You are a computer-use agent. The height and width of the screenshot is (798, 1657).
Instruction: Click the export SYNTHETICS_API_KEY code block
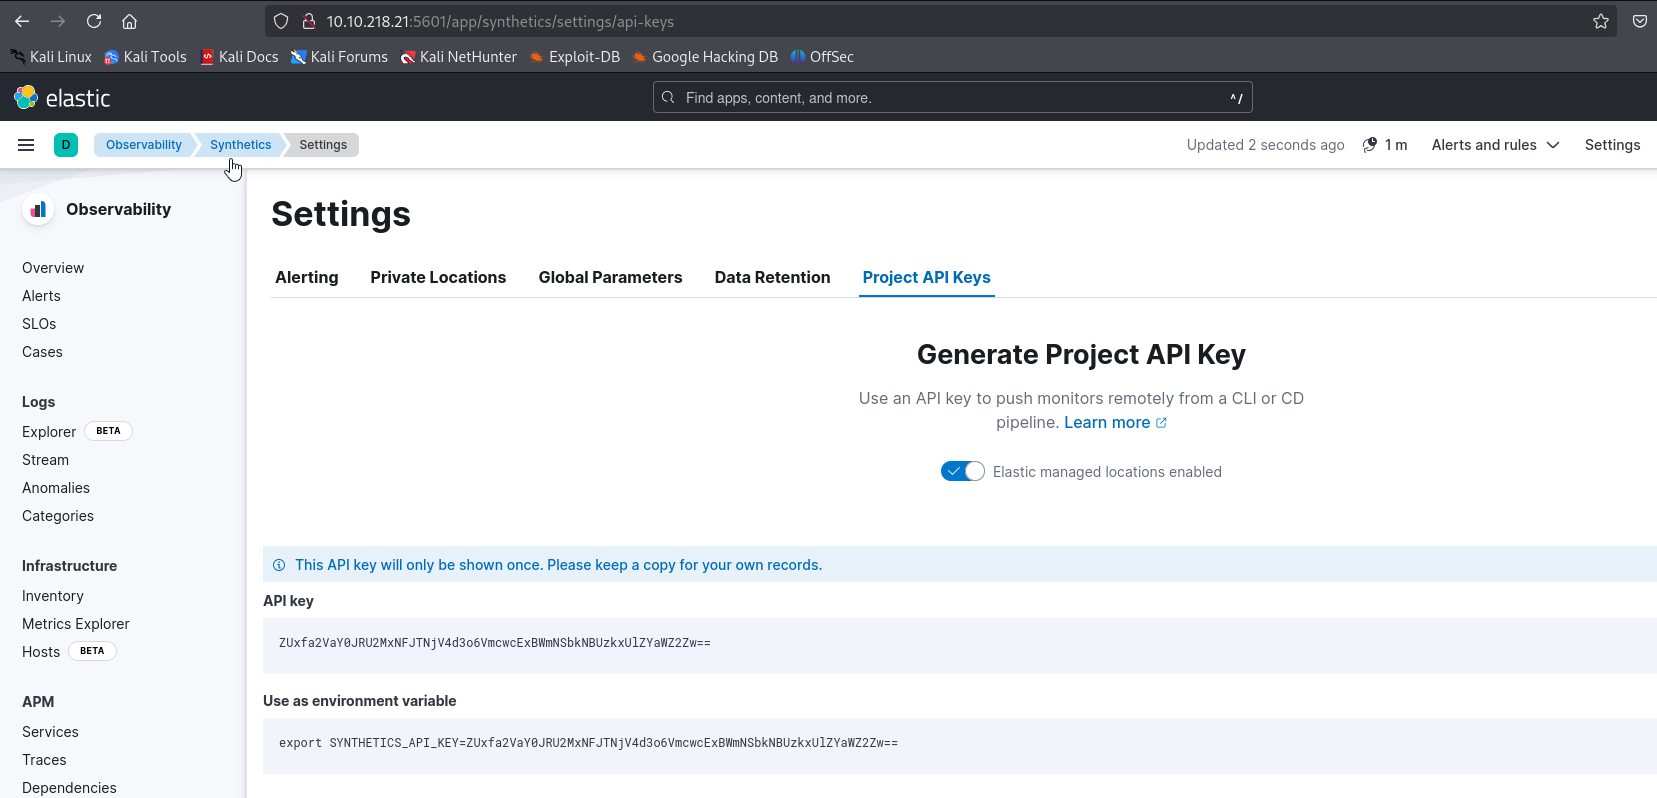960,745
